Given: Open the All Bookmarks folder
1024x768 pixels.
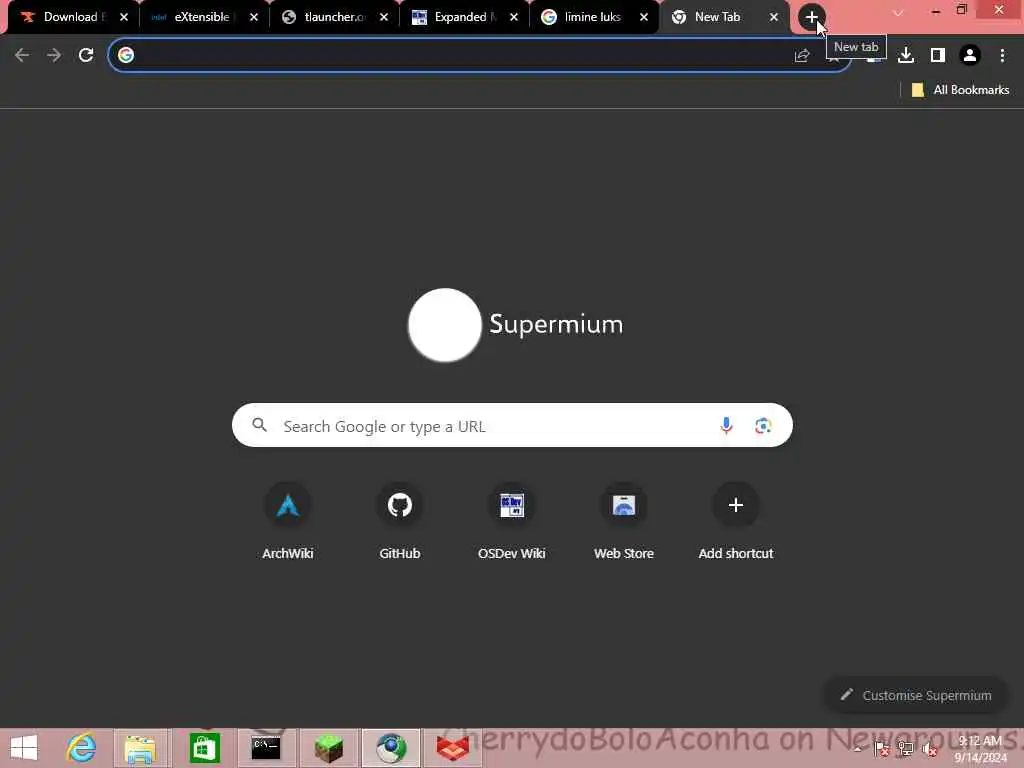Looking at the screenshot, I should [960, 90].
